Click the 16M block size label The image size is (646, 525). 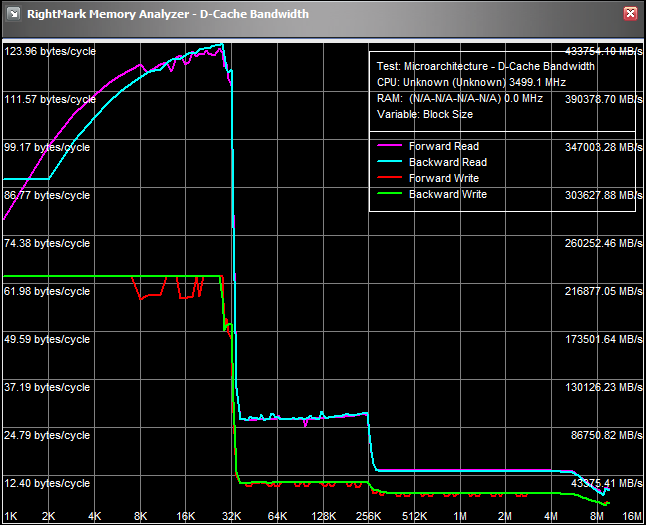[632, 516]
